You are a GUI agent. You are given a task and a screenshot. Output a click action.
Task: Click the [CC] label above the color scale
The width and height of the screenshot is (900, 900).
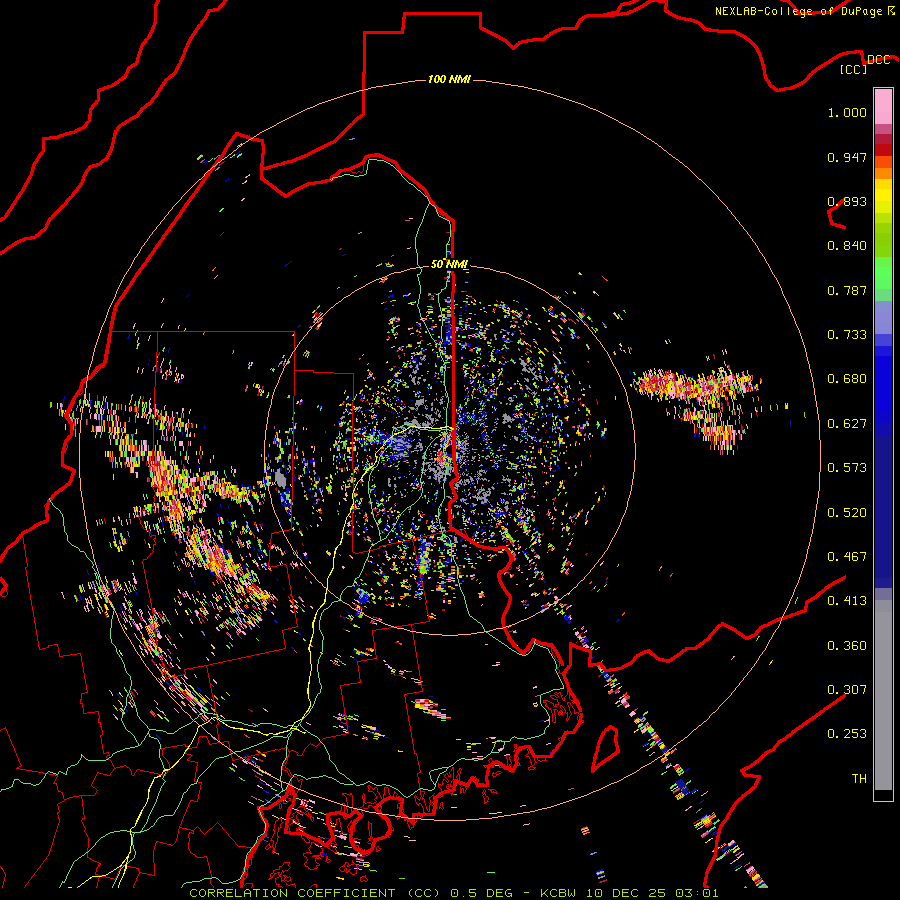(x=854, y=69)
